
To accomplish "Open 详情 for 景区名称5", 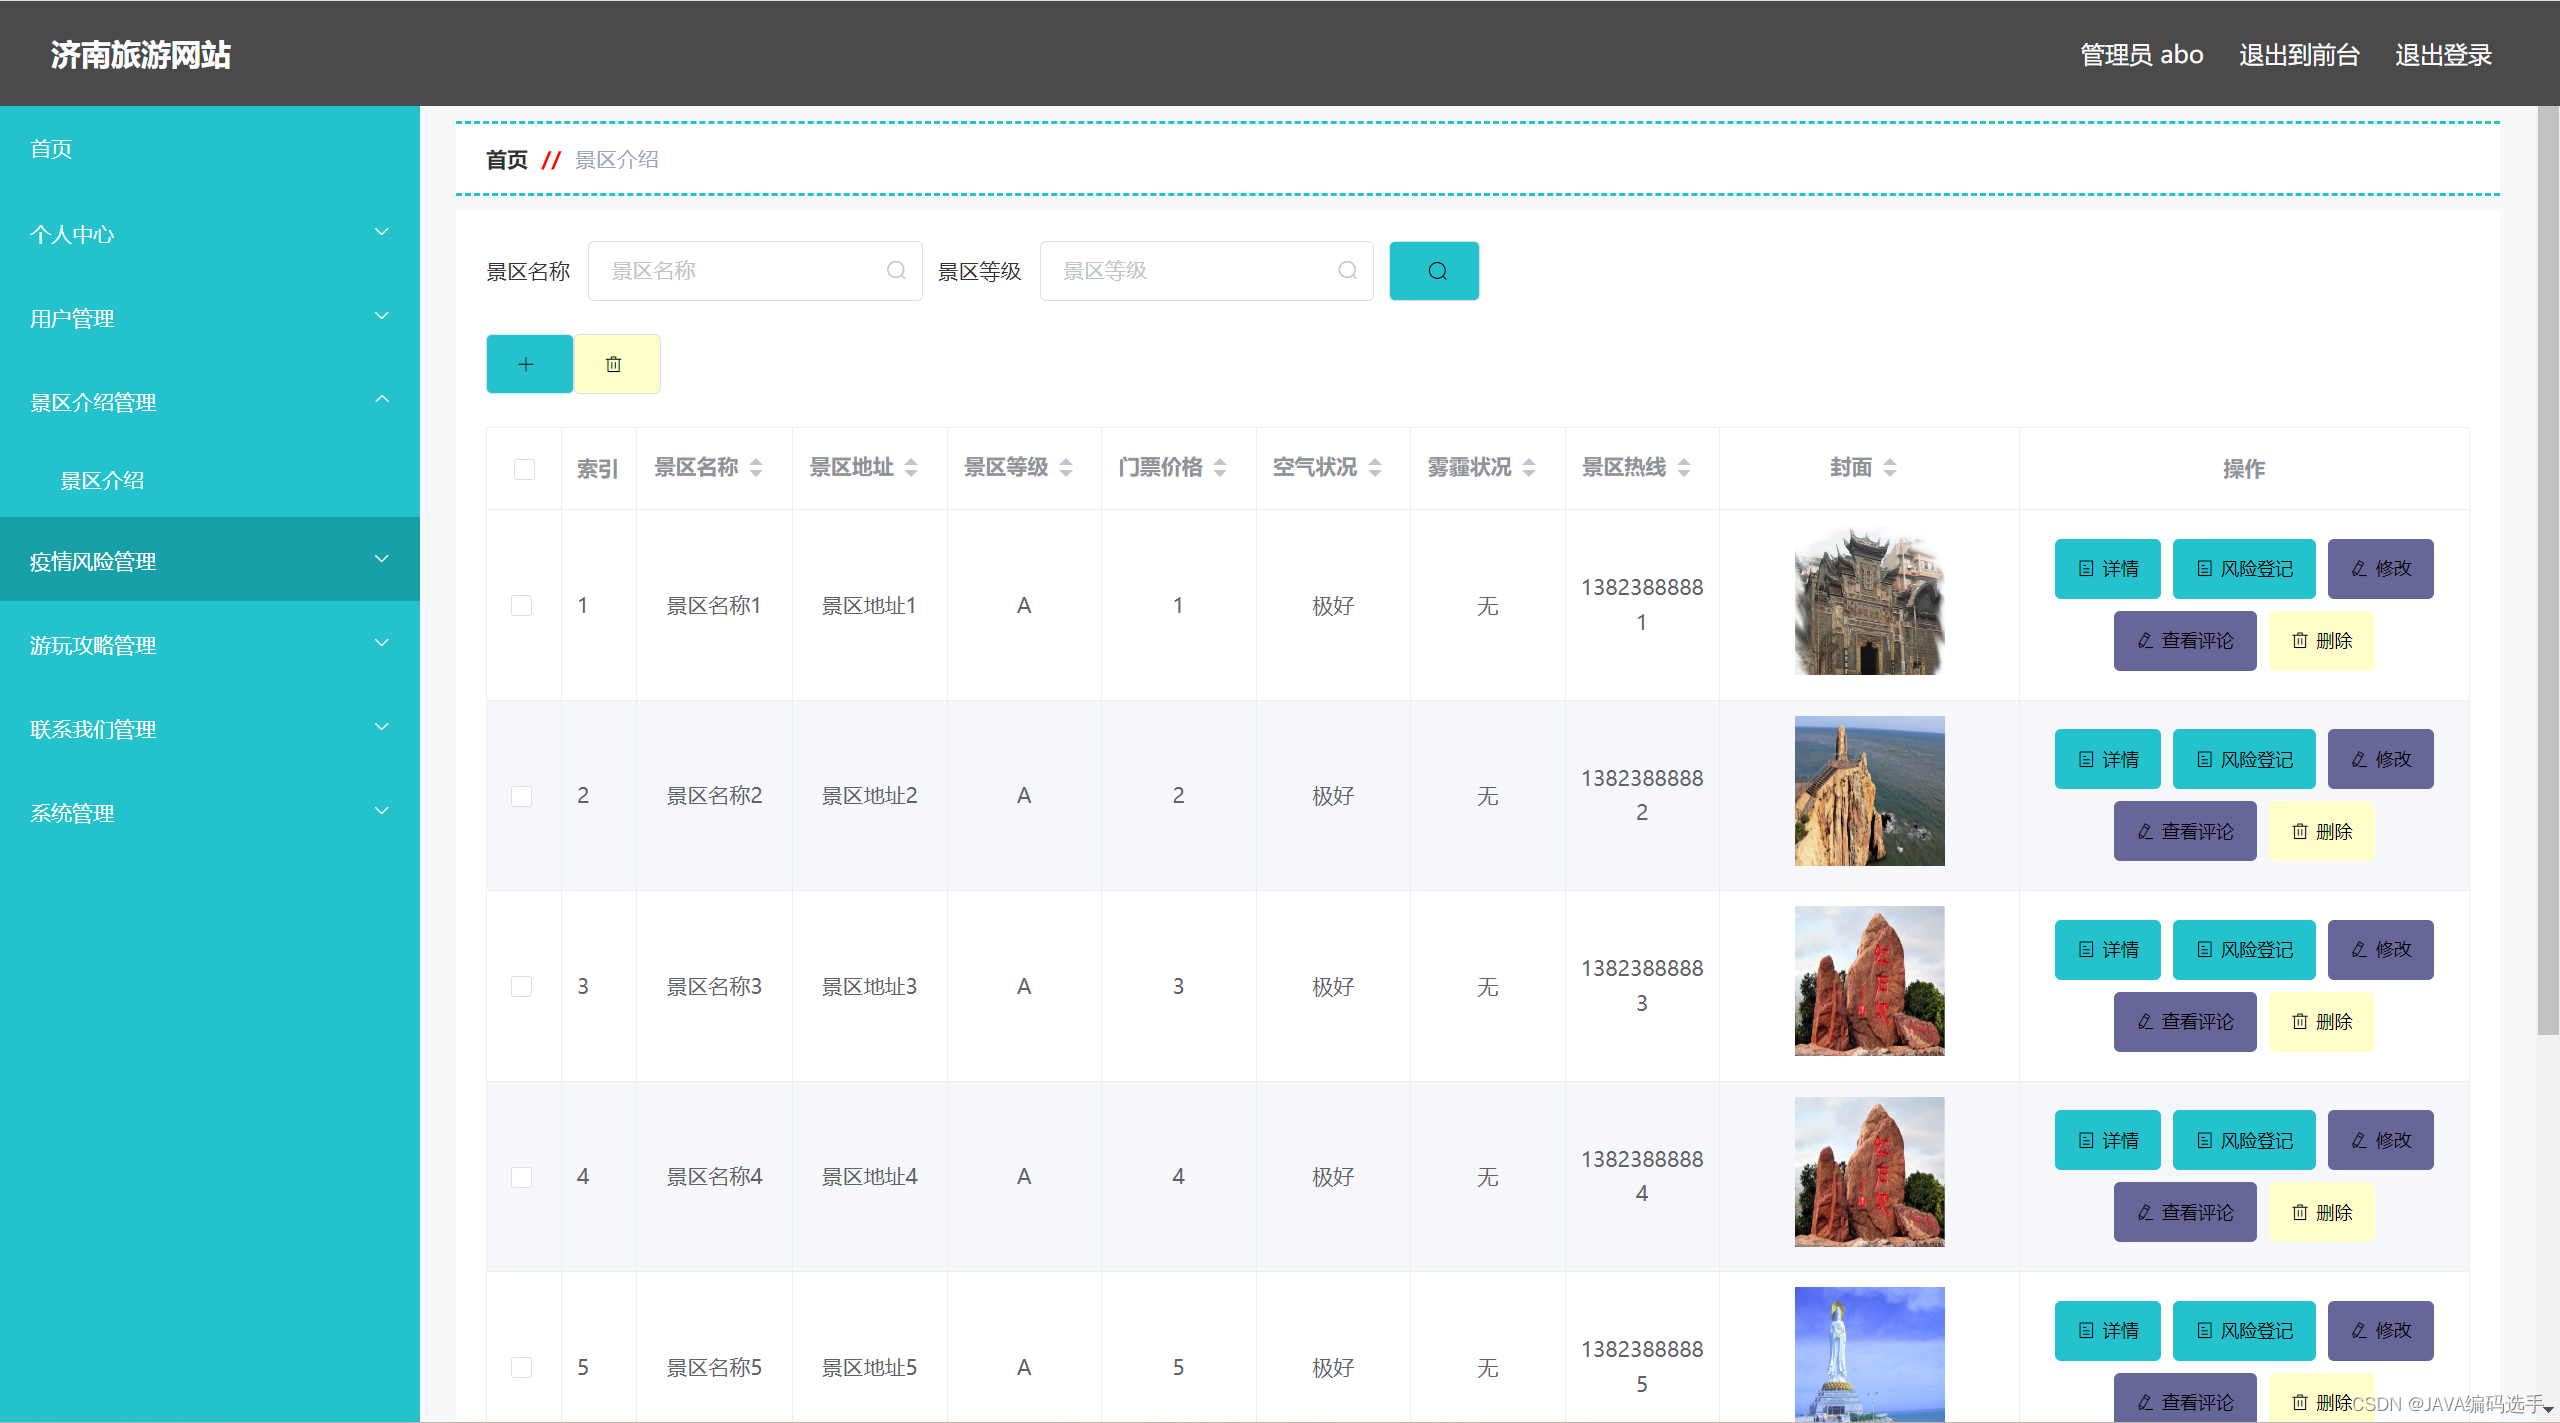I will [2107, 1331].
